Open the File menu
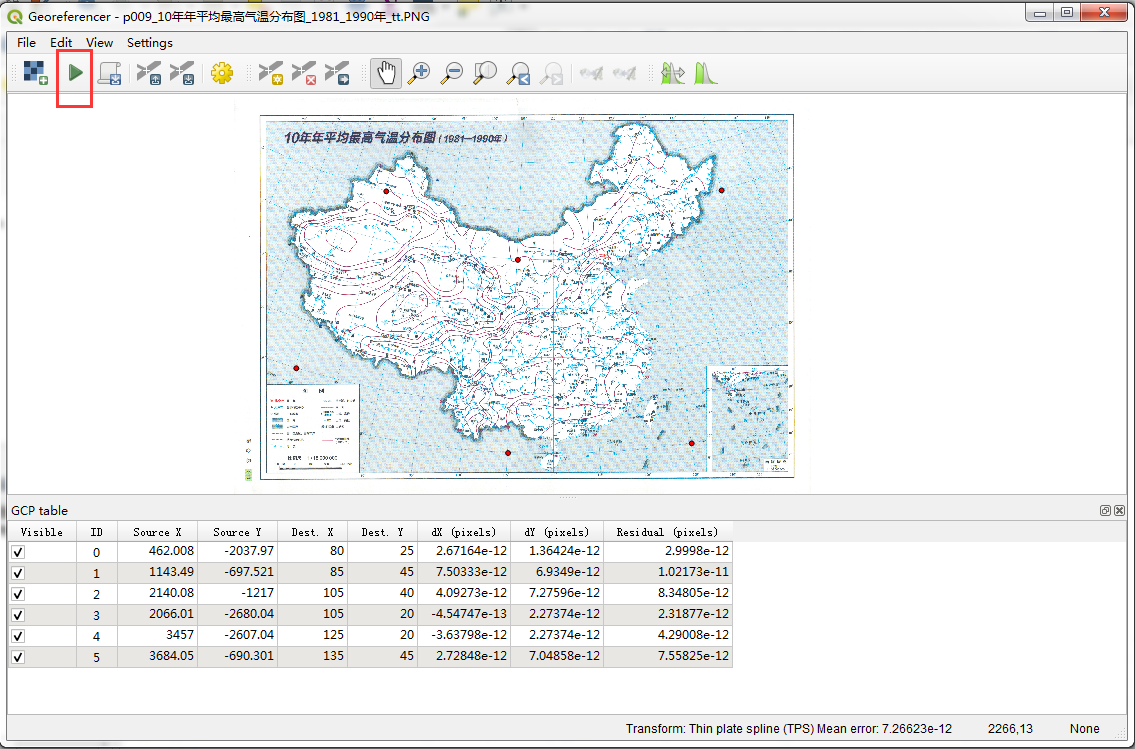 click(26, 43)
